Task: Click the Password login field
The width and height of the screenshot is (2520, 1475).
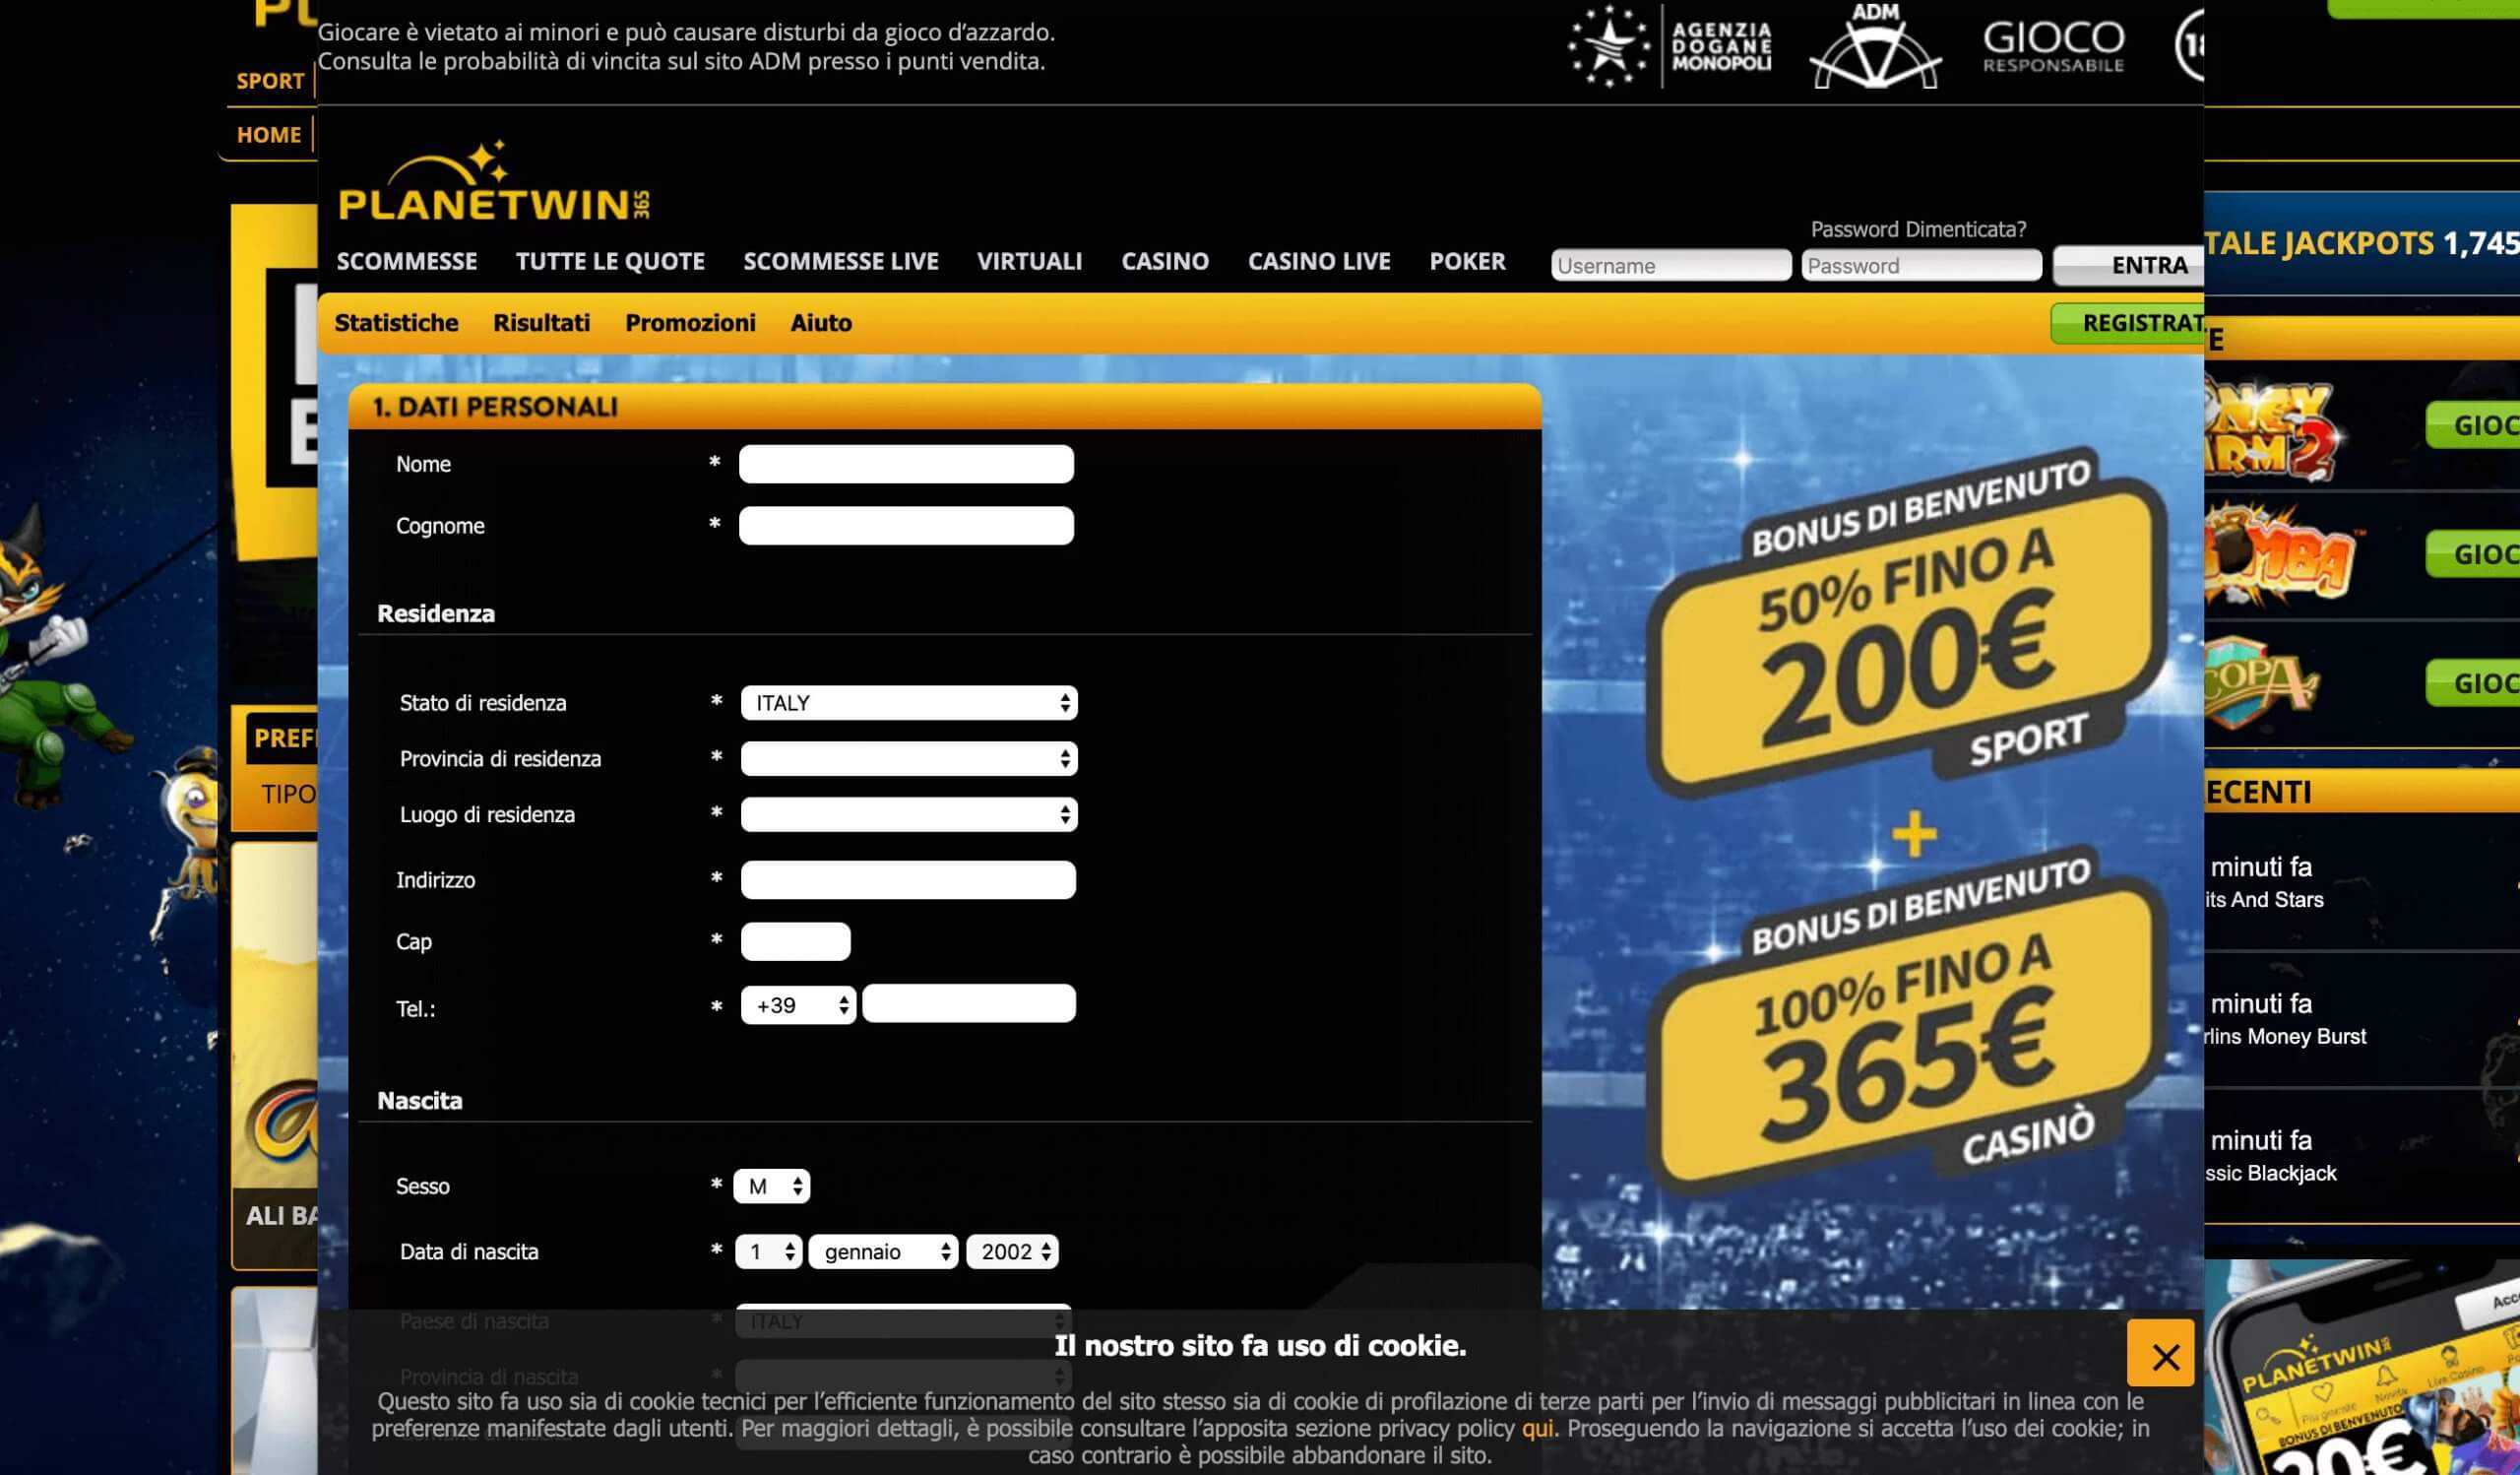Action: pos(1921,266)
